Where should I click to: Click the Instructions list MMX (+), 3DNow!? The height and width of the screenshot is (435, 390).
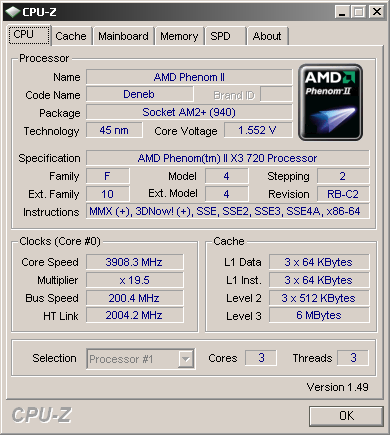[228, 211]
